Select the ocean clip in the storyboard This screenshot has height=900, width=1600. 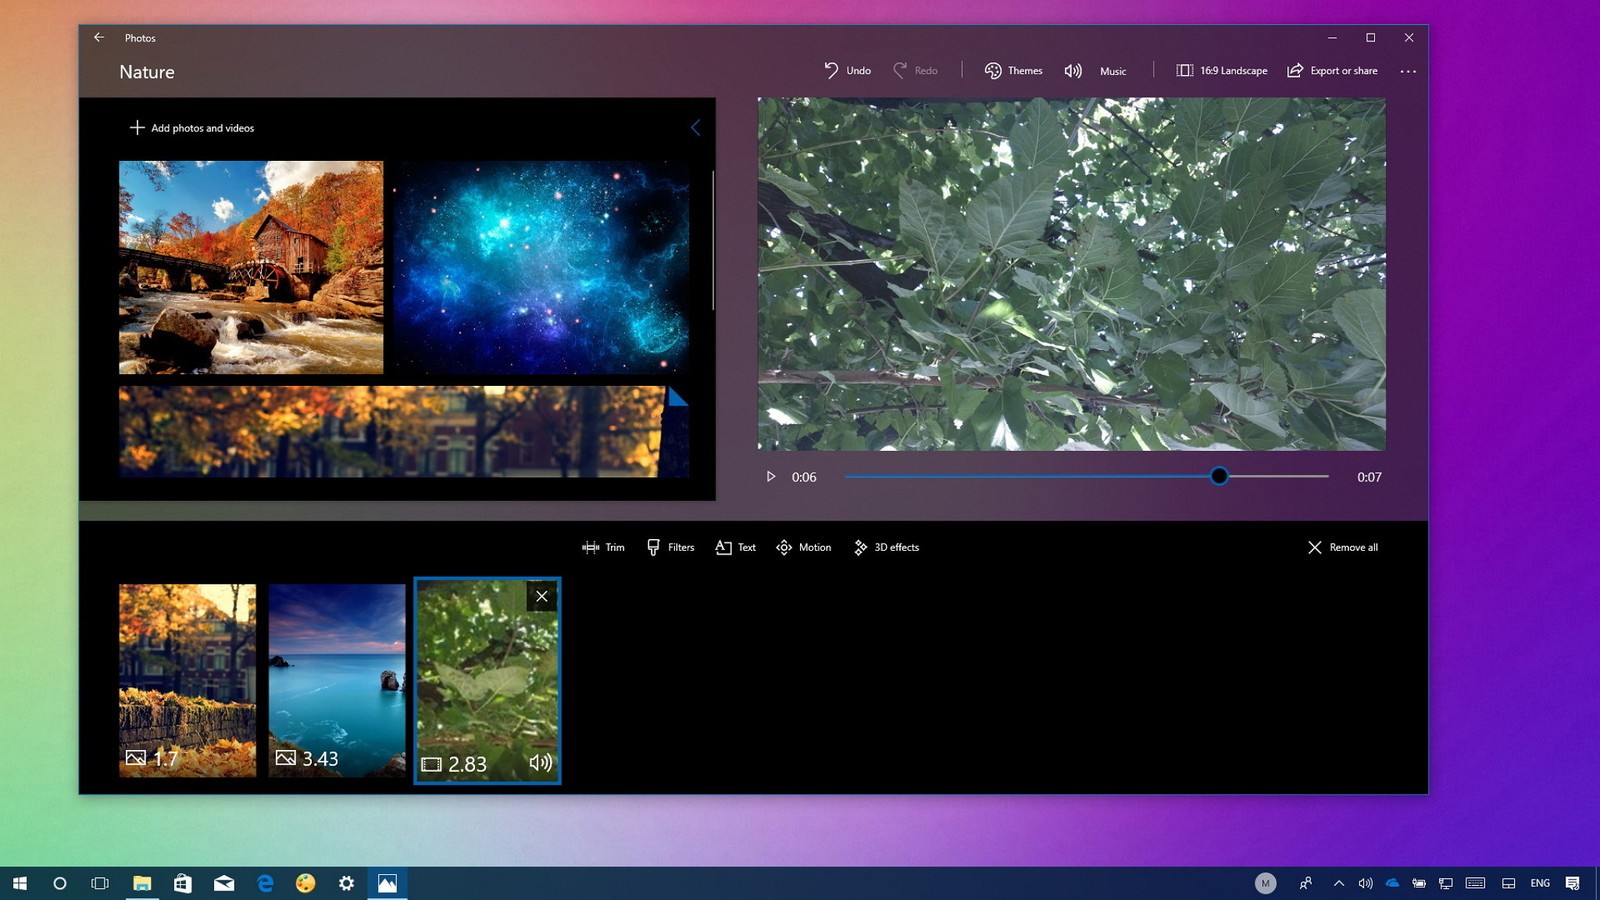tap(338, 680)
